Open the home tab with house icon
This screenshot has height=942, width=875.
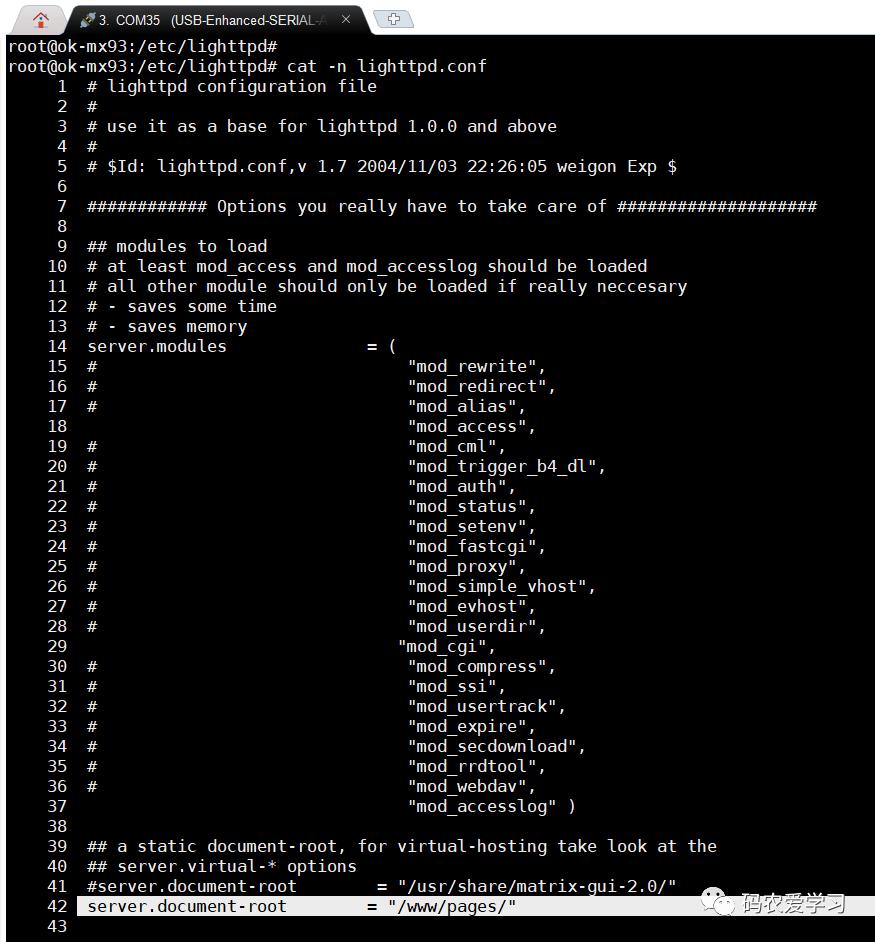coord(40,20)
